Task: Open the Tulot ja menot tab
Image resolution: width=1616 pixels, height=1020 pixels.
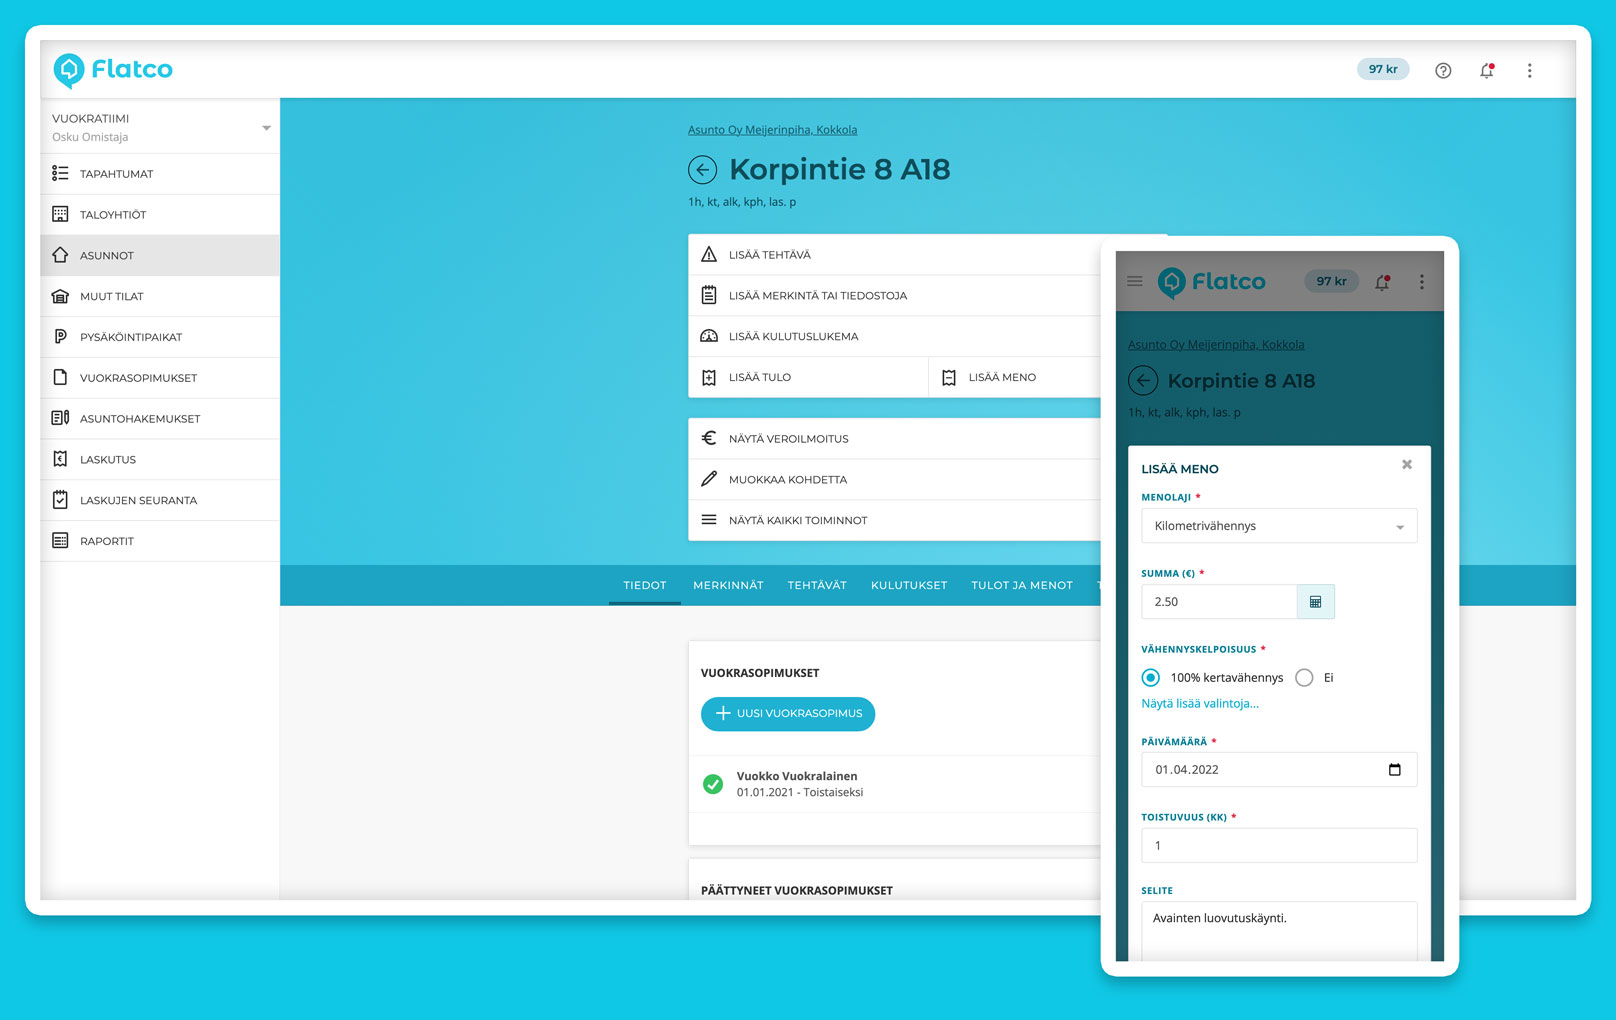Action: click(x=1021, y=585)
